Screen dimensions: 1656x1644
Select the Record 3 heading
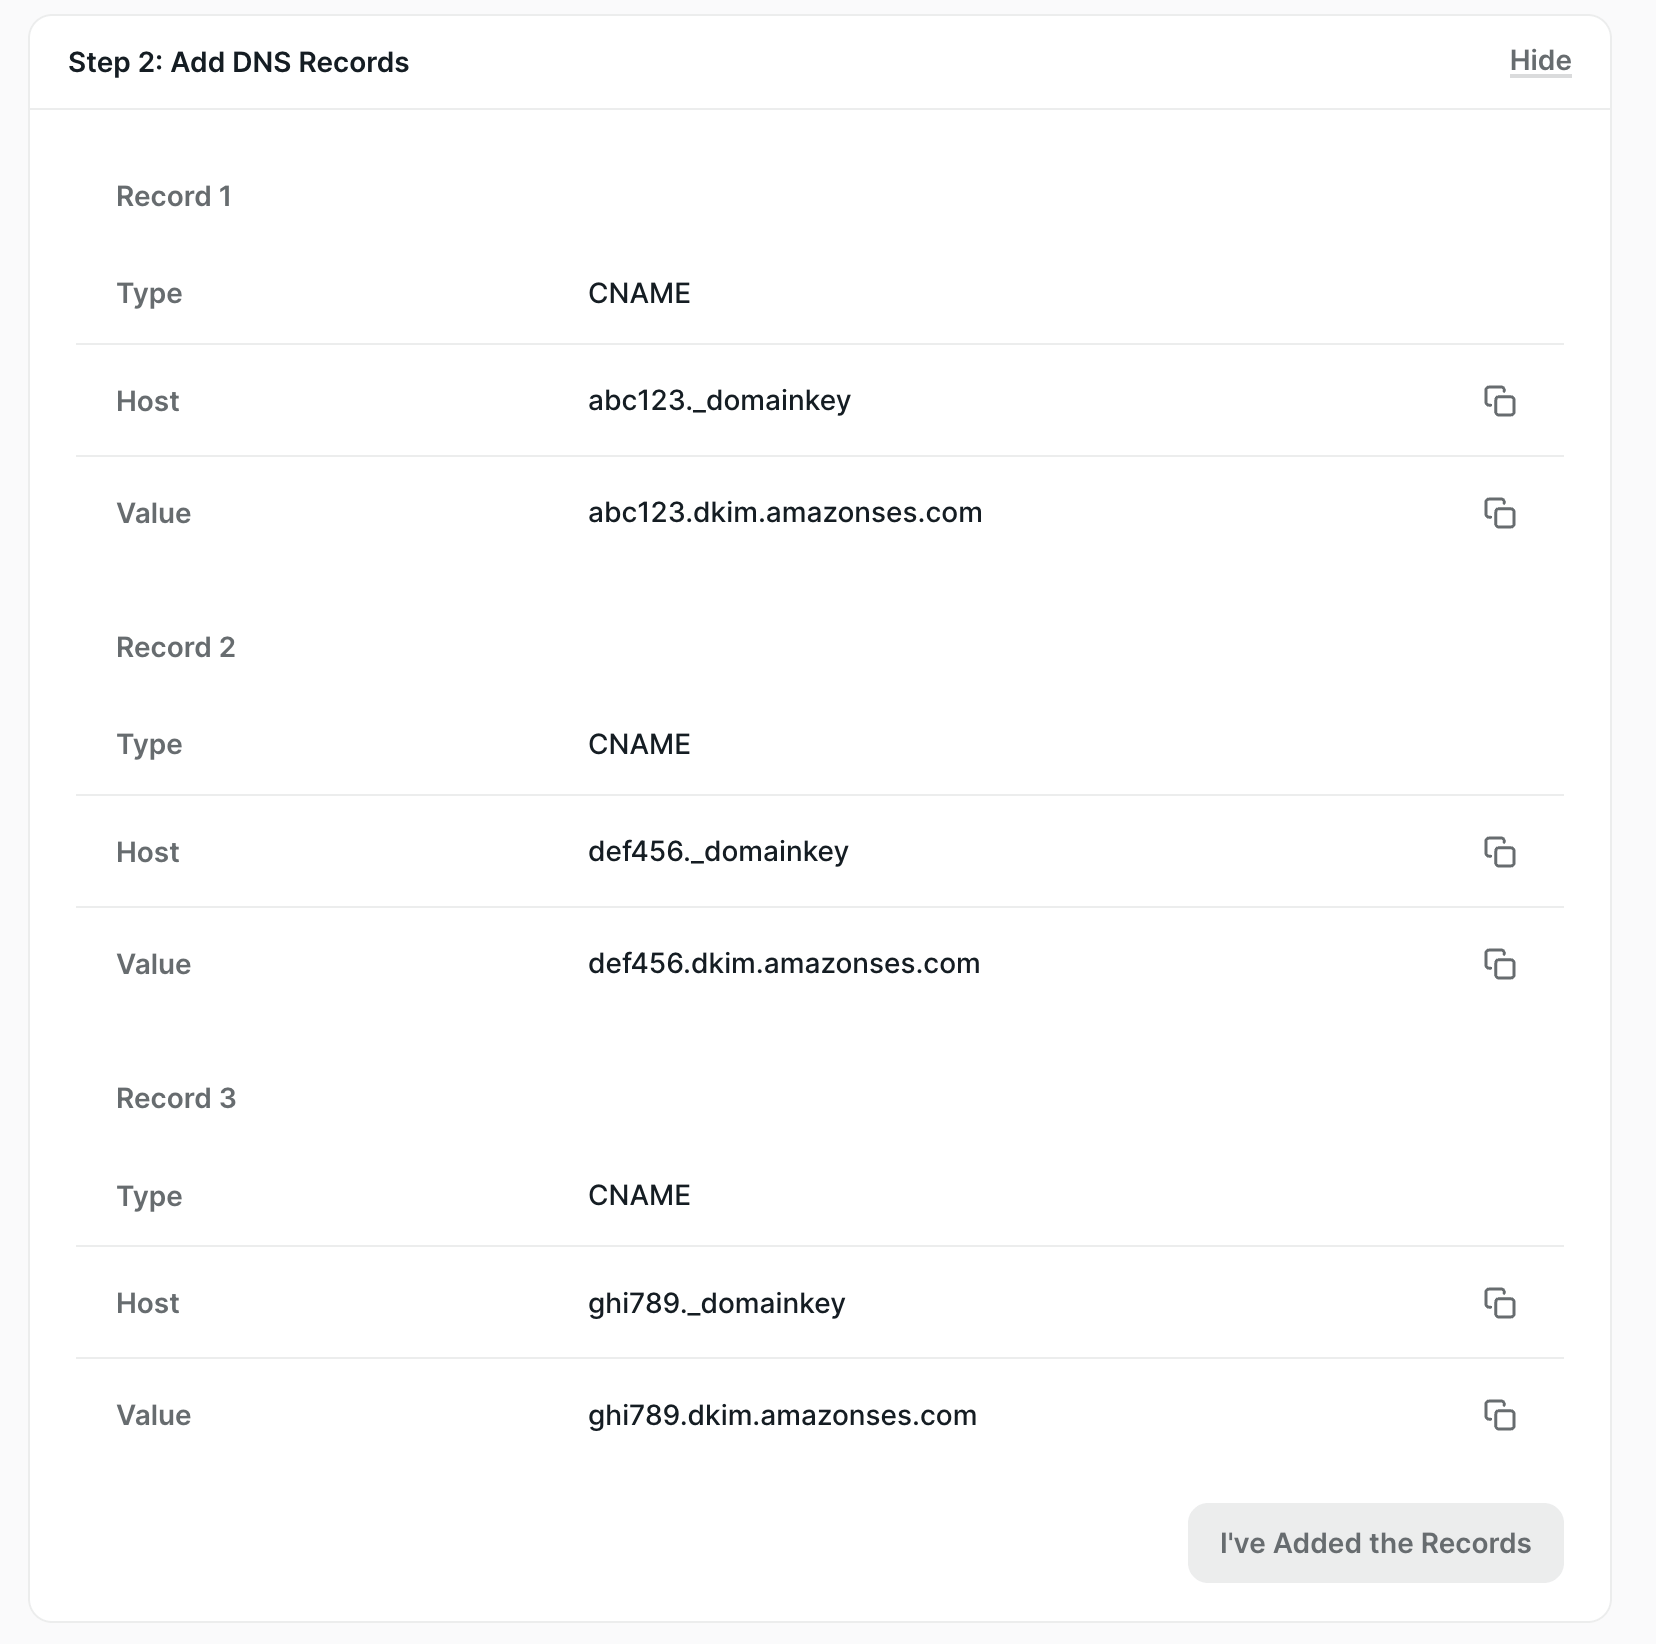(x=177, y=1098)
